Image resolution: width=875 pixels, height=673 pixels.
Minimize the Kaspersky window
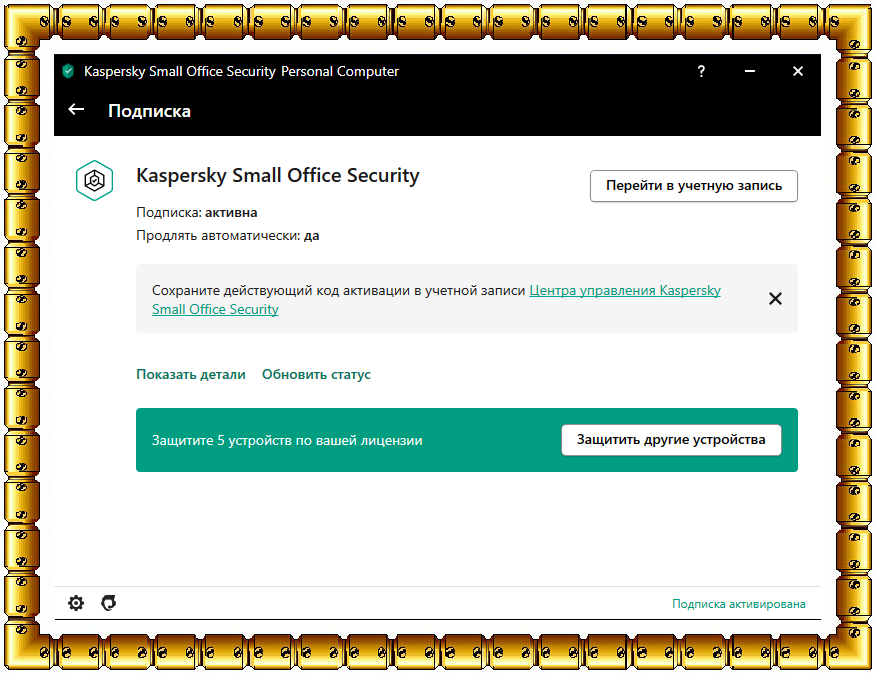tap(750, 71)
